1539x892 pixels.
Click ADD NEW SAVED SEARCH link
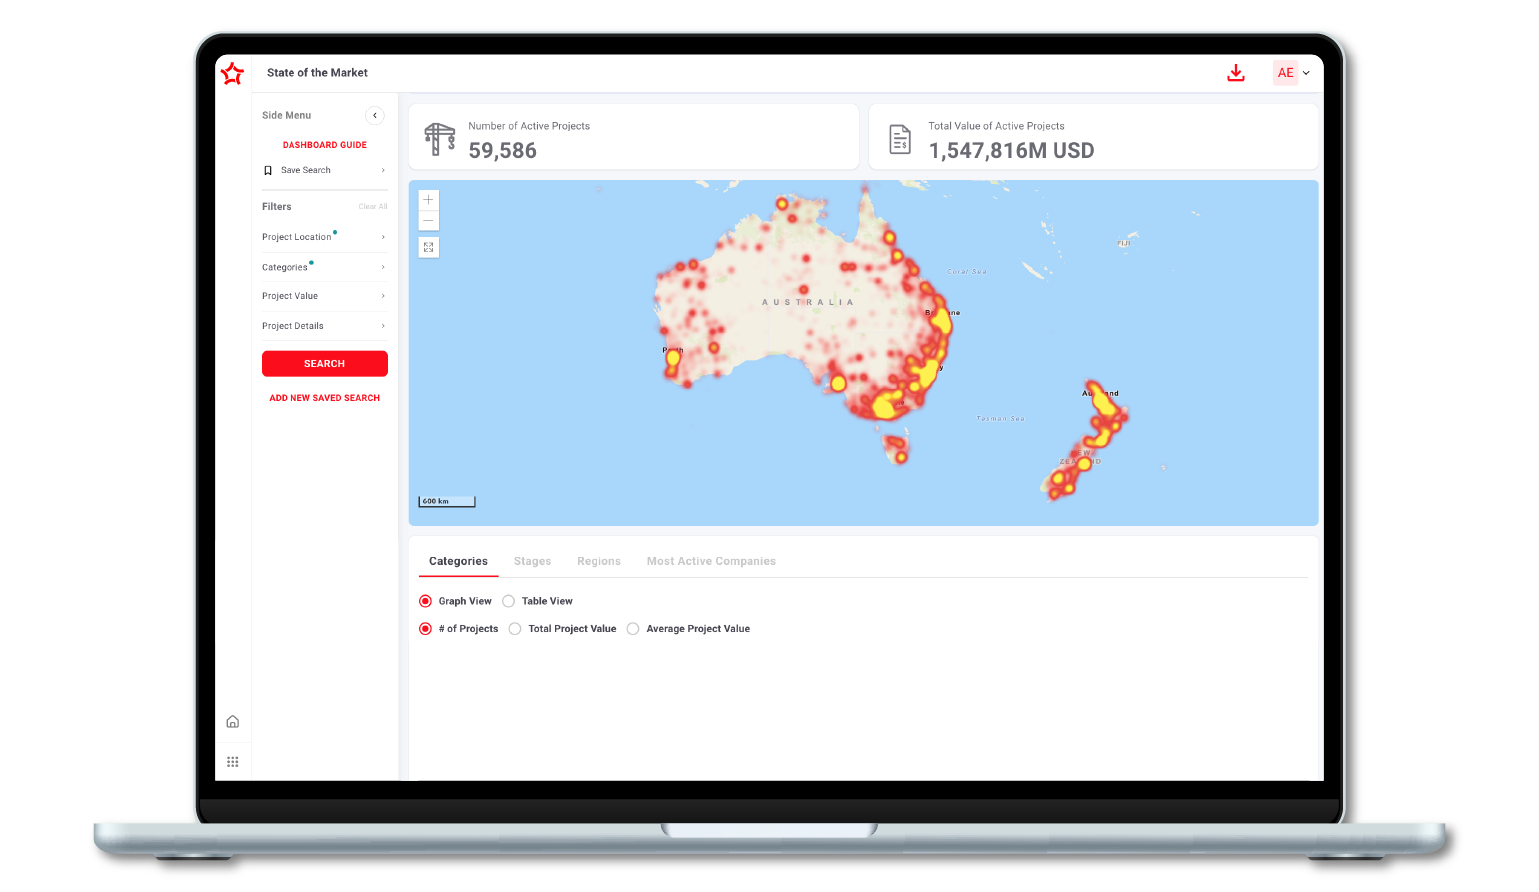point(324,398)
